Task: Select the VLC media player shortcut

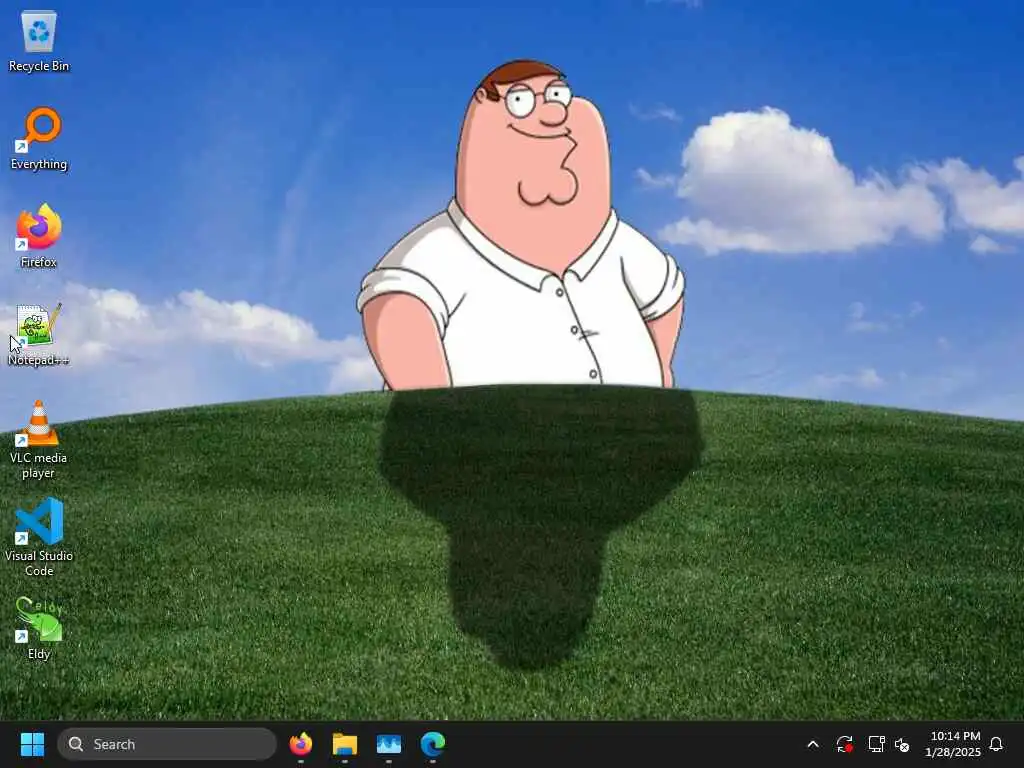Action: pos(39,440)
